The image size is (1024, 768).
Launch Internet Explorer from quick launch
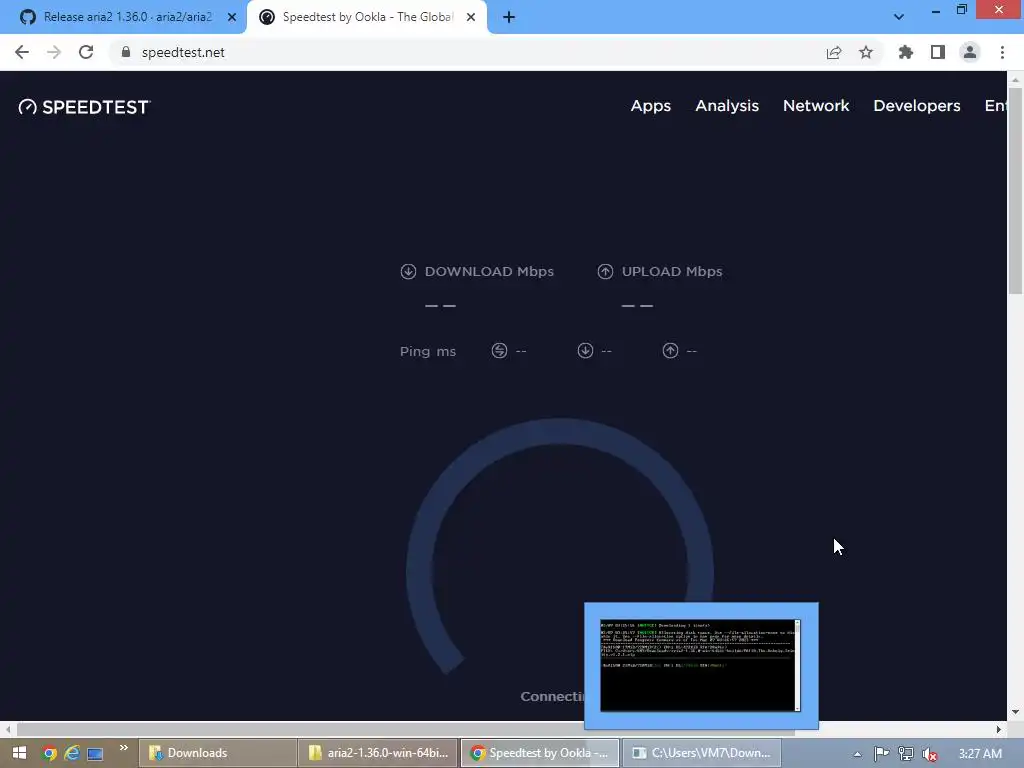(72, 753)
